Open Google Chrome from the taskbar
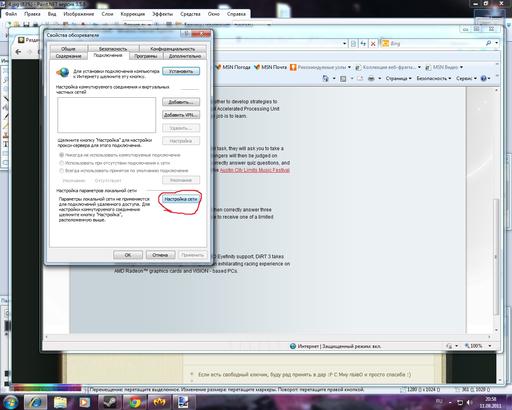 (135, 402)
